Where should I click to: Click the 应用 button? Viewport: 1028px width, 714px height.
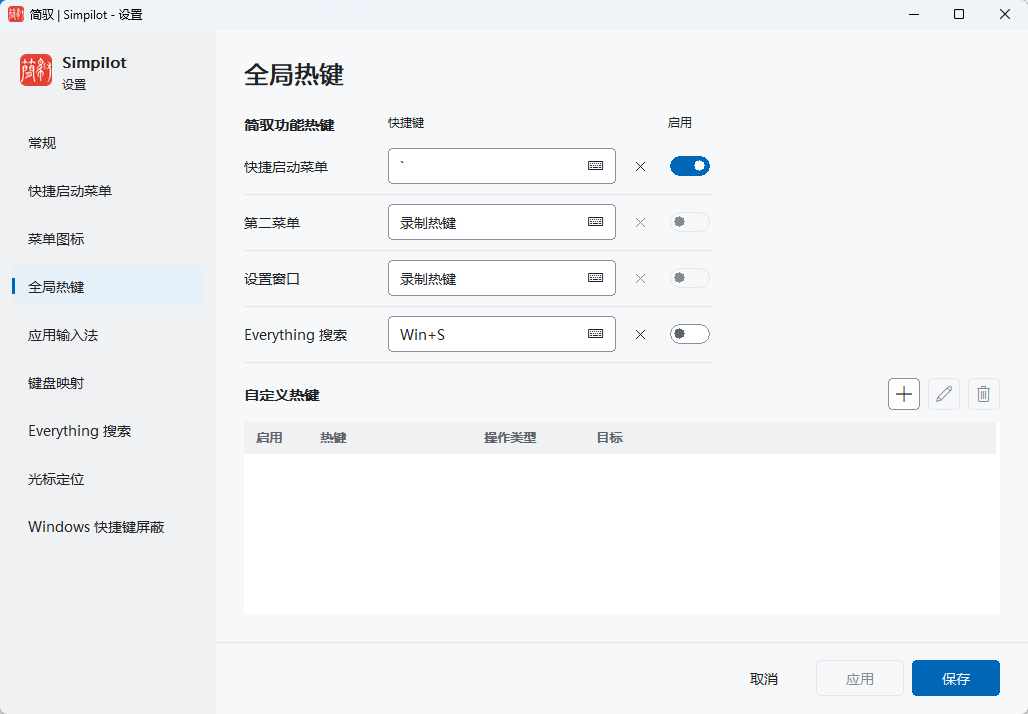tap(860, 679)
